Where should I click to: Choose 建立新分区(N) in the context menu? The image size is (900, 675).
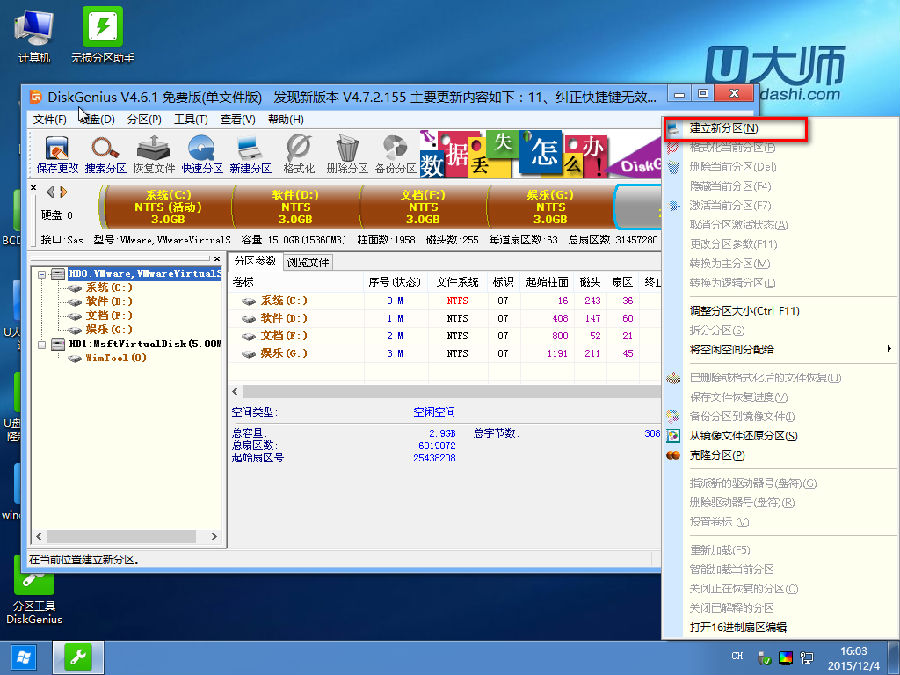[735, 129]
